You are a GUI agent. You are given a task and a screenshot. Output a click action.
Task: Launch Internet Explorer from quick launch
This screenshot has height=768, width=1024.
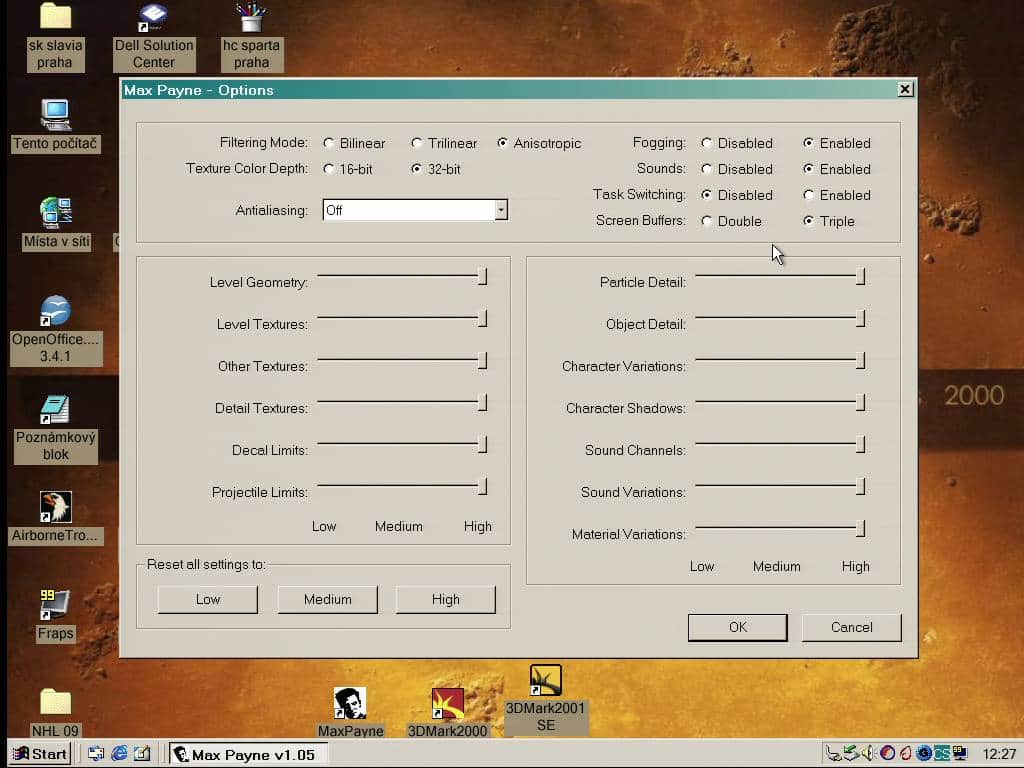click(x=119, y=754)
